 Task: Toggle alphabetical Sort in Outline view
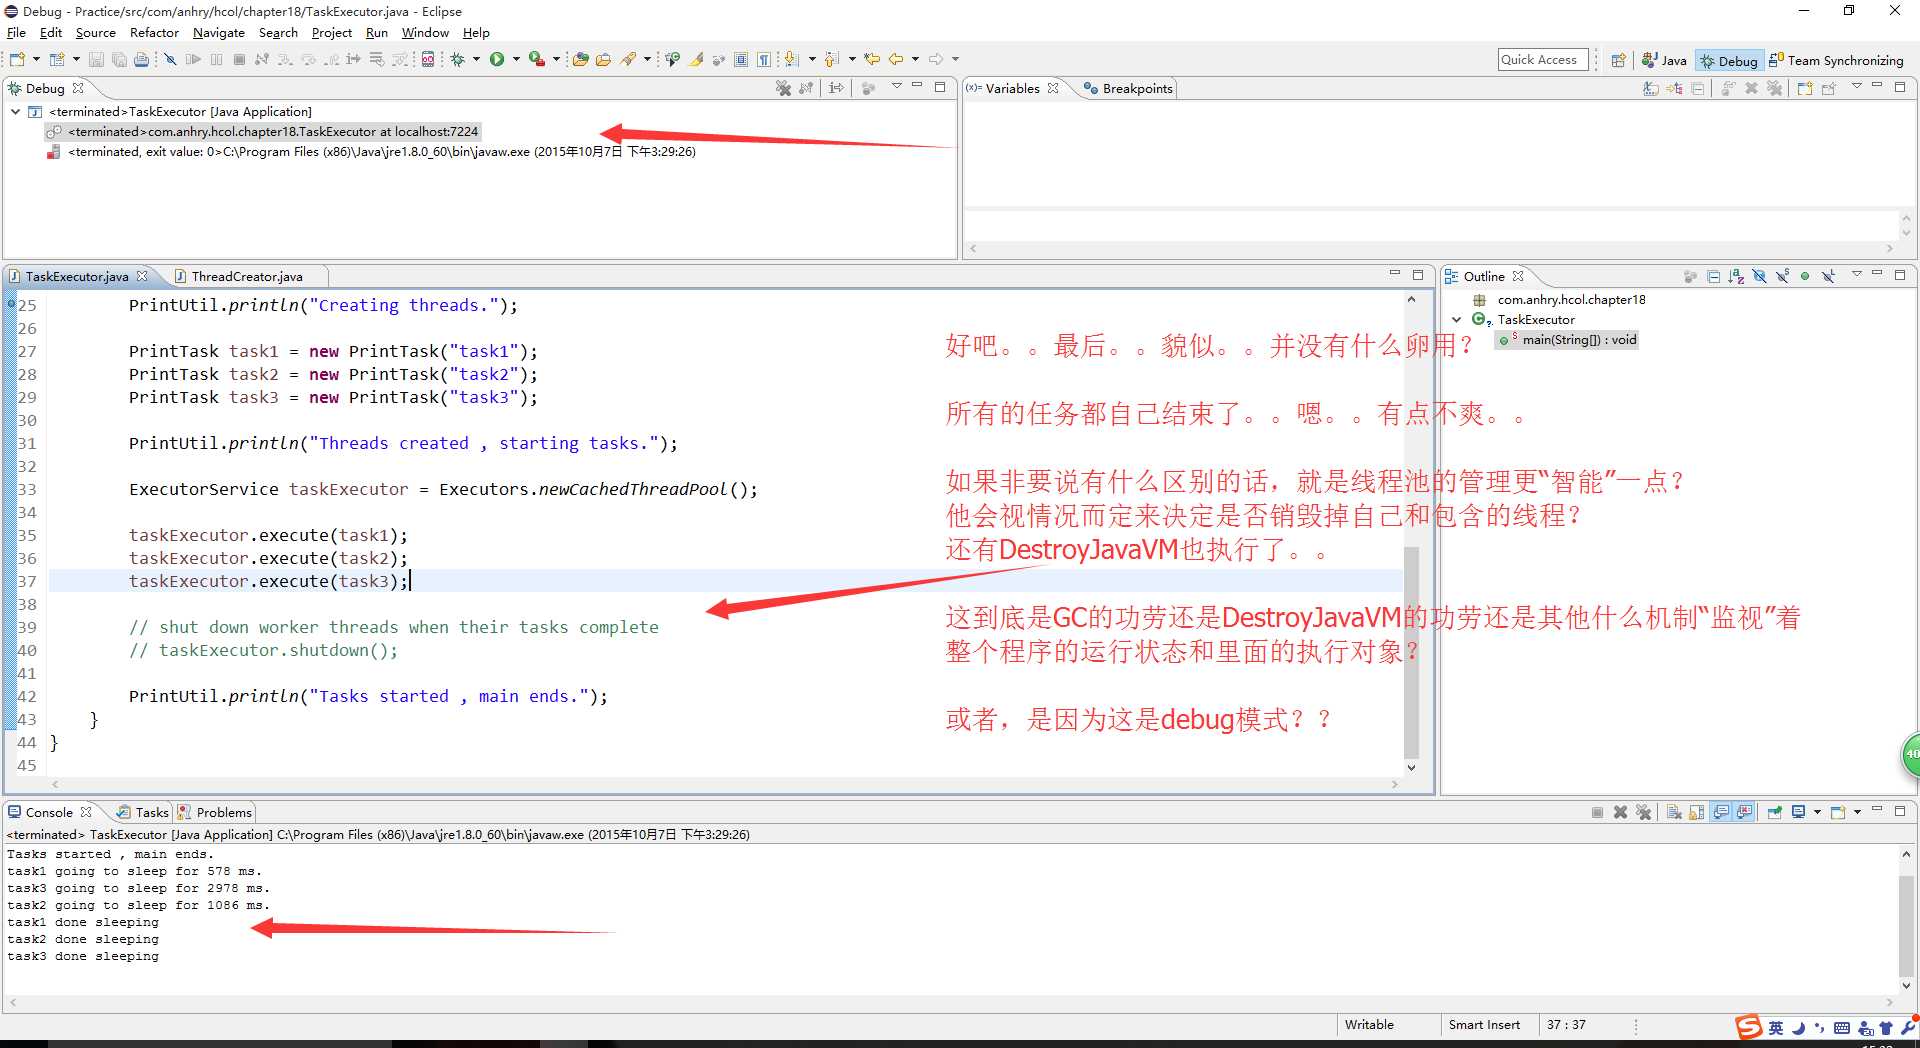(x=1736, y=277)
